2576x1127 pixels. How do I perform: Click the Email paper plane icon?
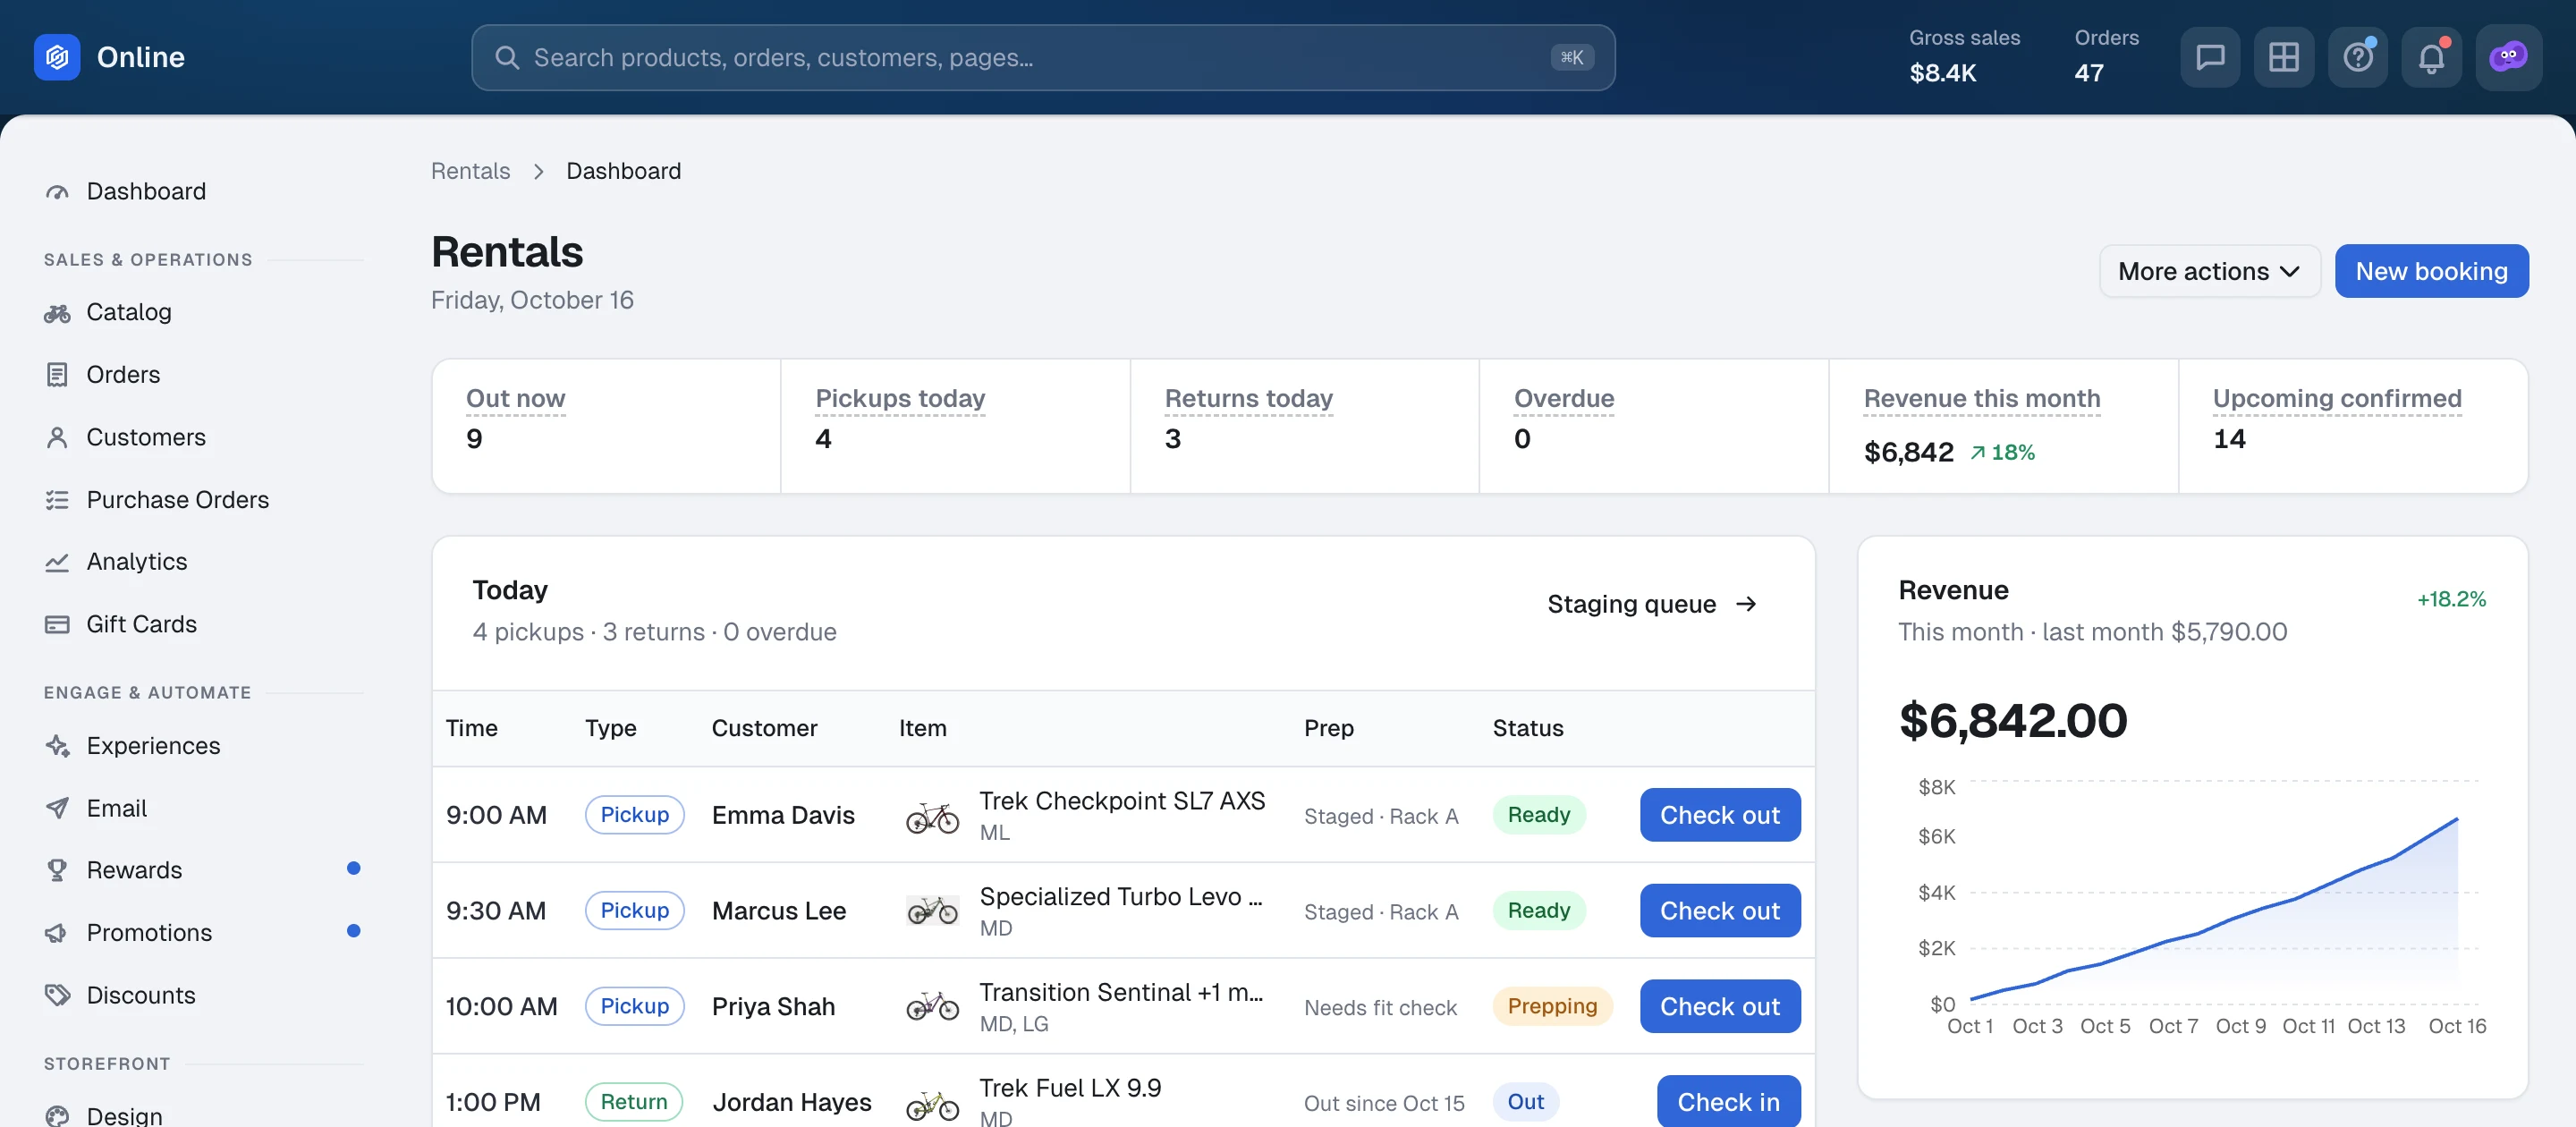(x=57, y=808)
